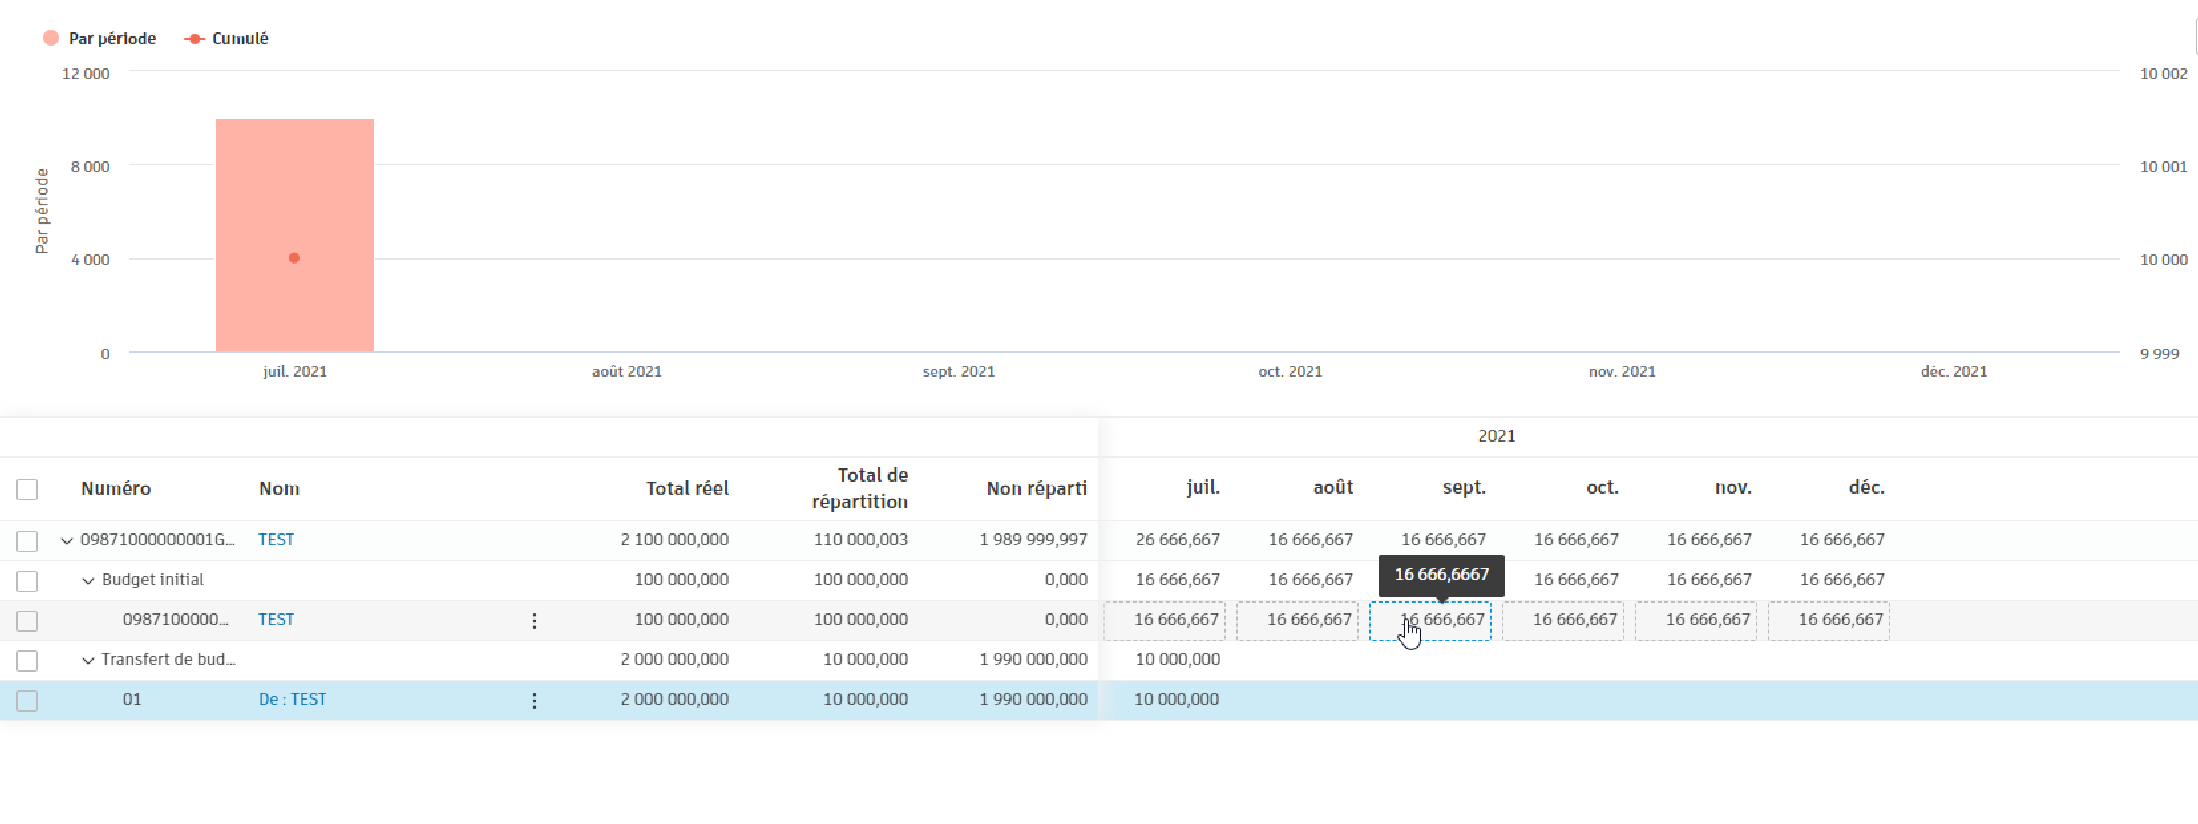Open the row menu for the 0987100000 TEST row
Image resolution: width=2198 pixels, height=824 pixels.
click(534, 621)
